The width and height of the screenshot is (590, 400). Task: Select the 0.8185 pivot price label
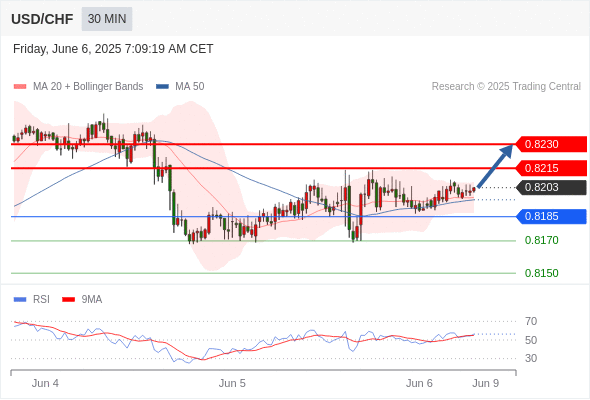click(551, 216)
